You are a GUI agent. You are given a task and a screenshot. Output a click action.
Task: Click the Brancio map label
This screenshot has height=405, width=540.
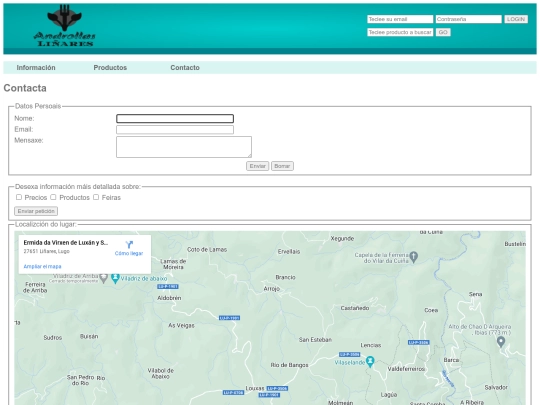(285, 277)
